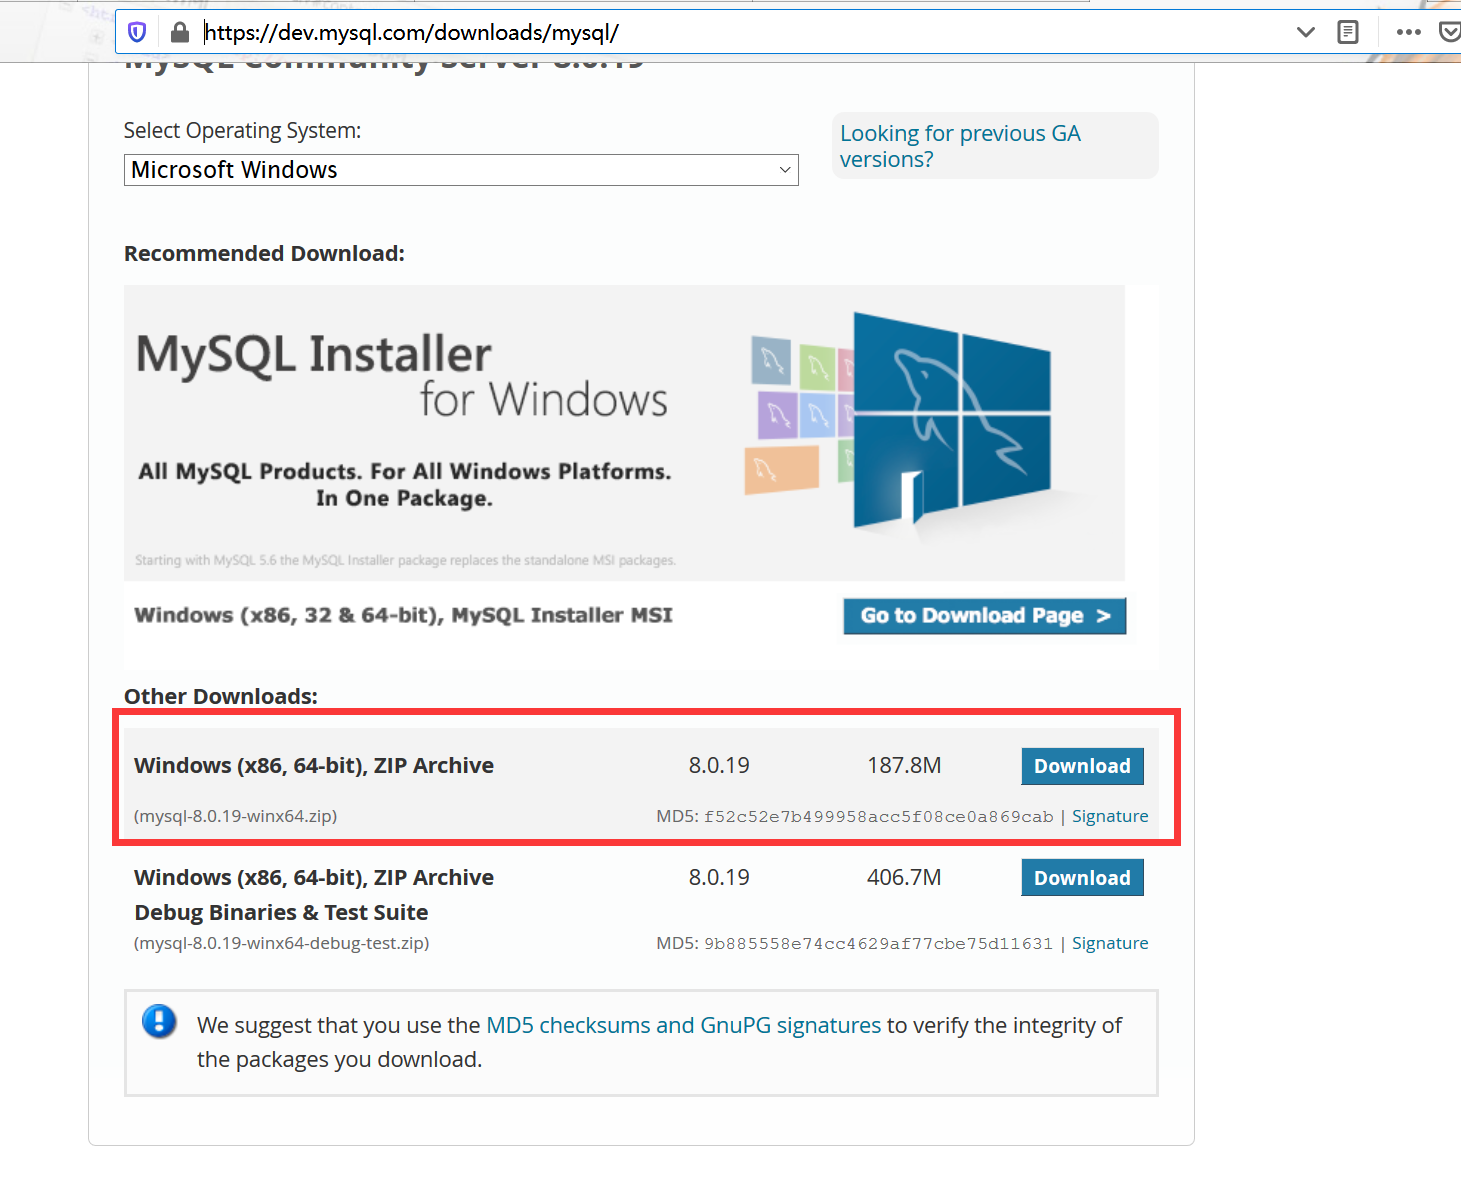Click the (mysql-8.0.19-winx64.zip) file name
This screenshot has width=1461, height=1195.
coord(236,816)
